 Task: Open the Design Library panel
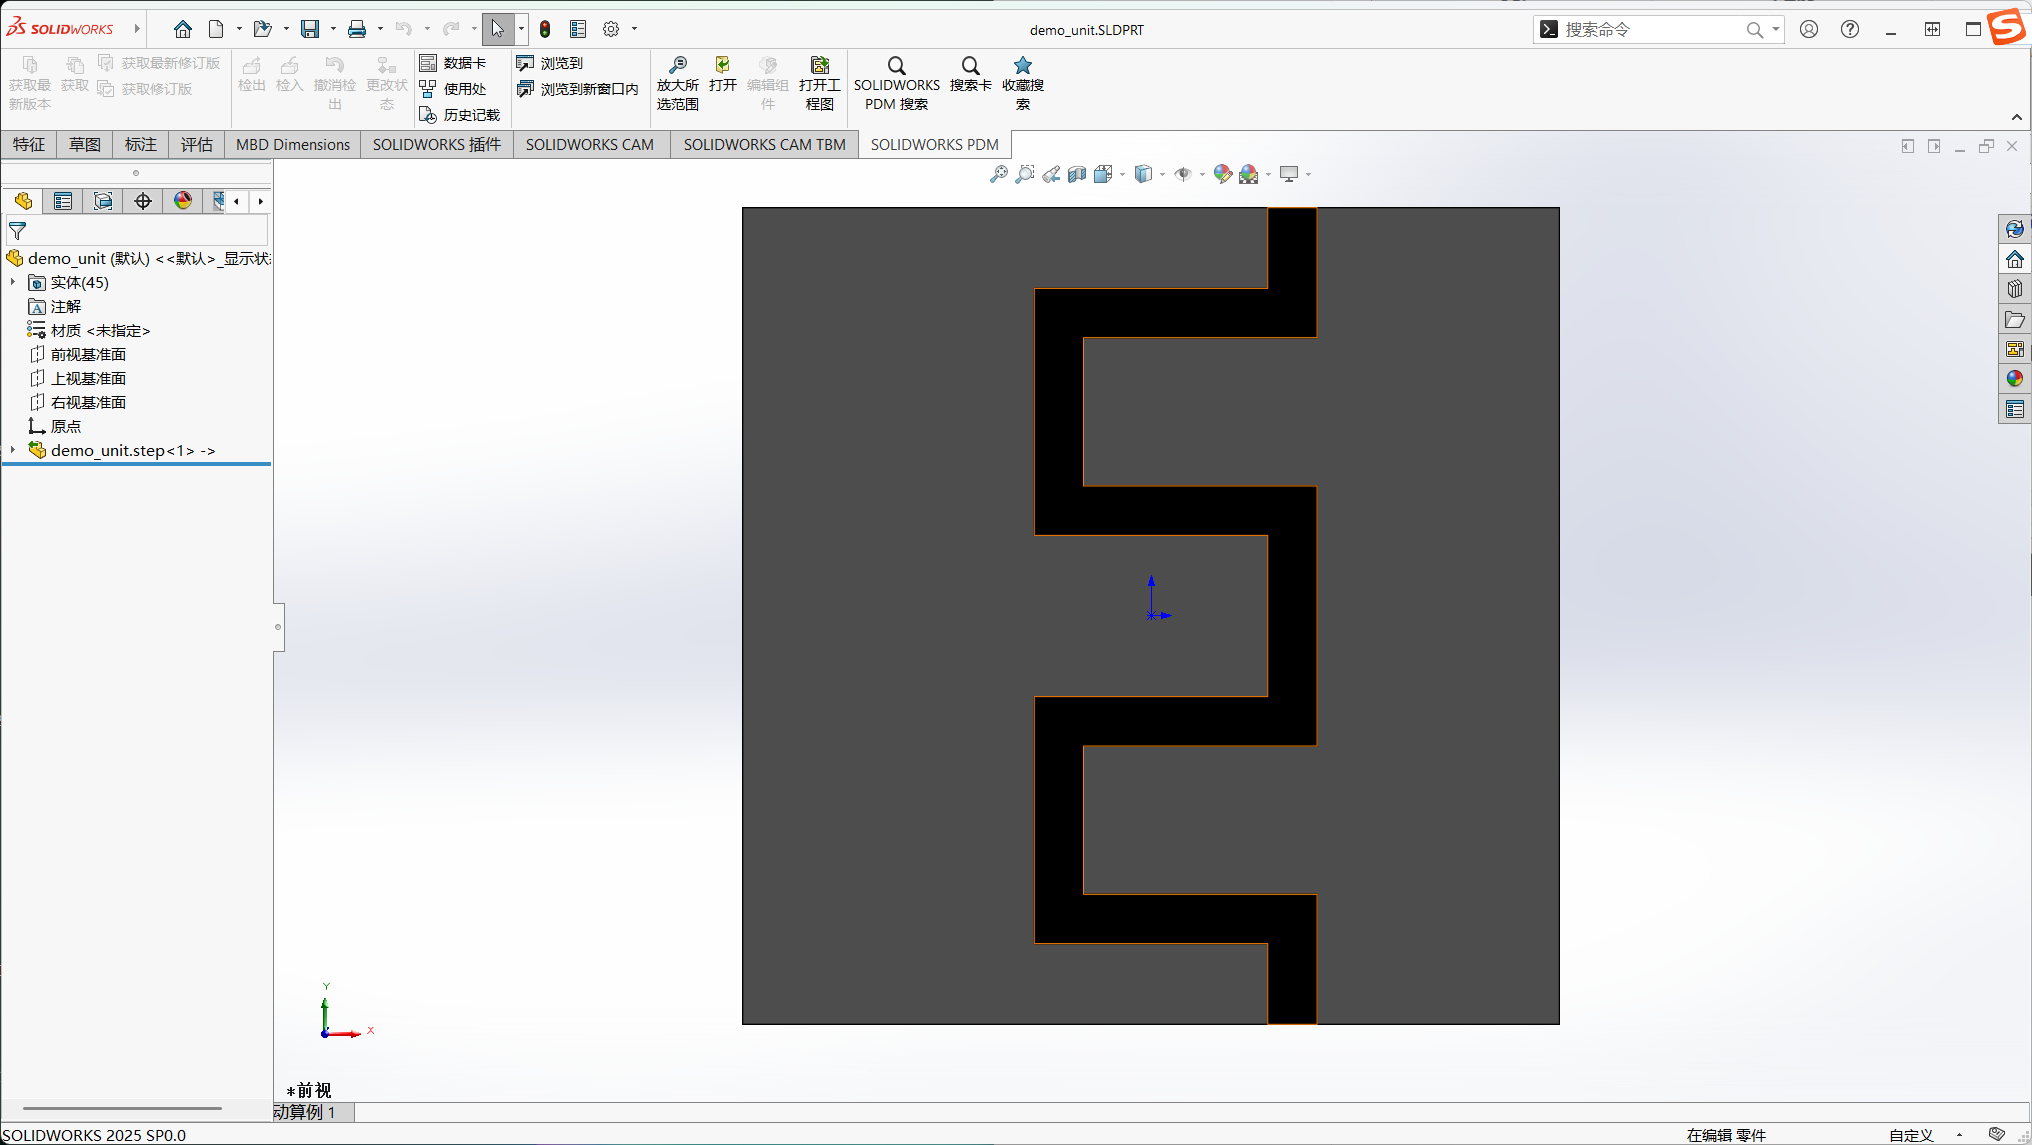pos(2014,288)
